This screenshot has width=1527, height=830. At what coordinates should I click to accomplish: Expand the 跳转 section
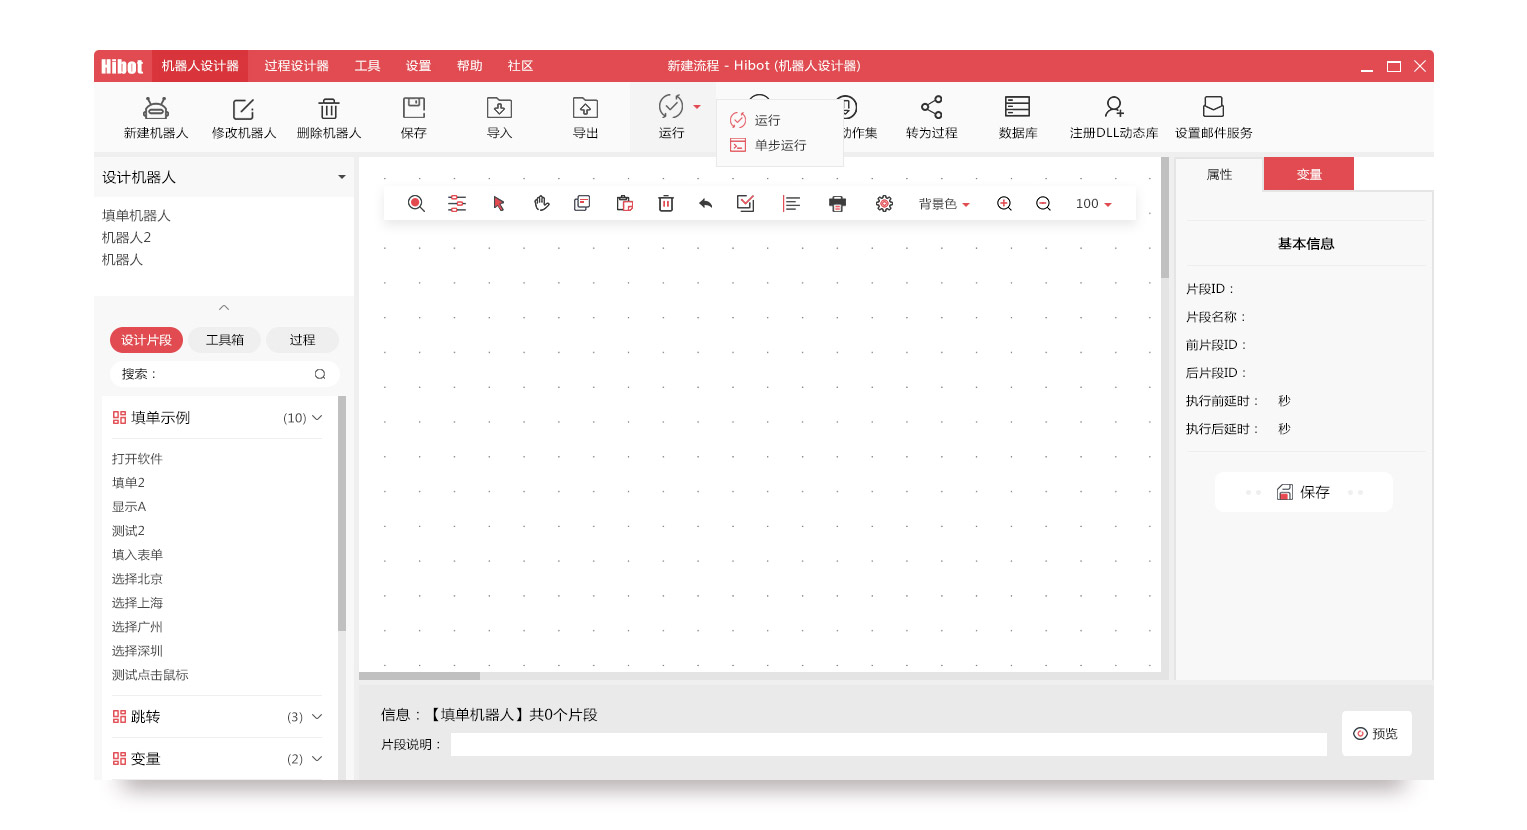point(317,717)
